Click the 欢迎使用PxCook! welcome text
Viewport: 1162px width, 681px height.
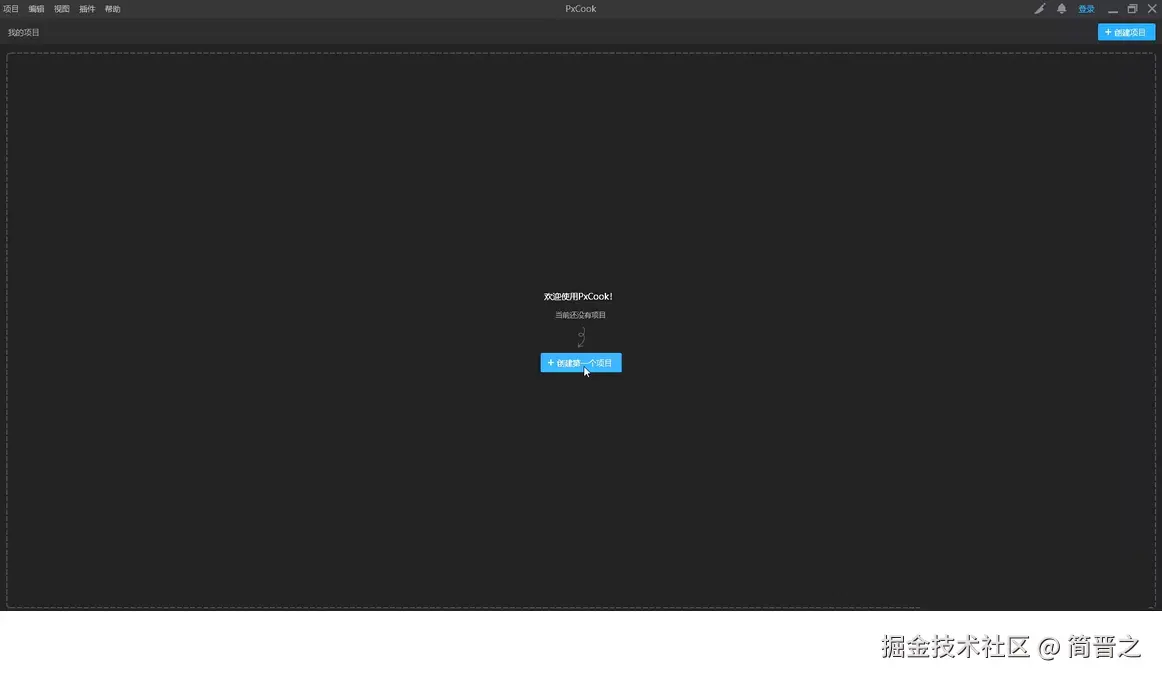click(x=578, y=296)
